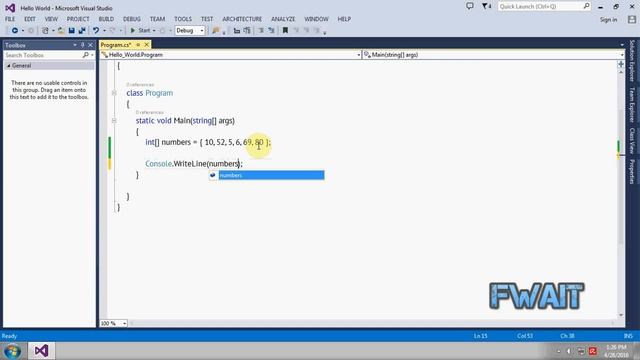Open the EDIT menu
Viewport: 640px width, 360px height.
click(x=30, y=19)
